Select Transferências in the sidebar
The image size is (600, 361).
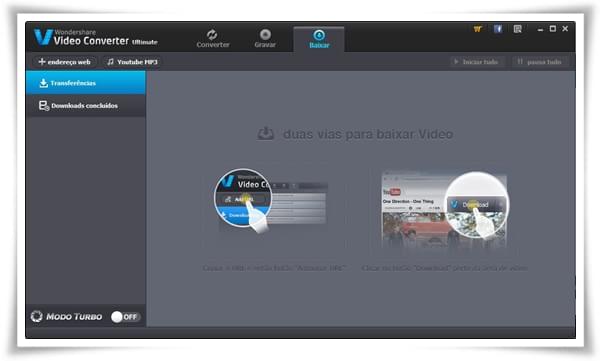pos(86,83)
